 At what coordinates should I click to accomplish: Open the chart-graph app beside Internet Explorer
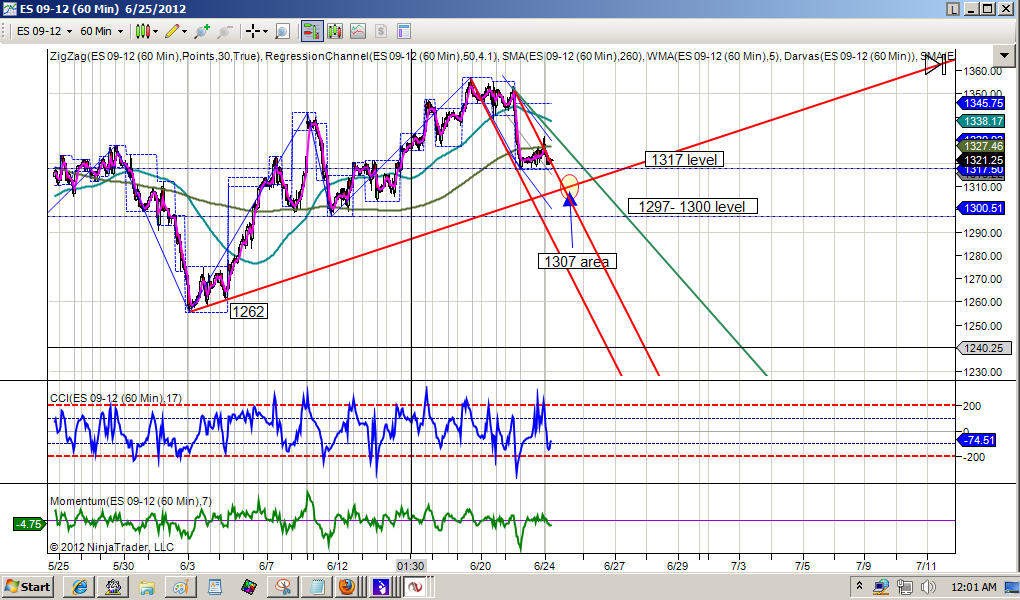(113, 587)
